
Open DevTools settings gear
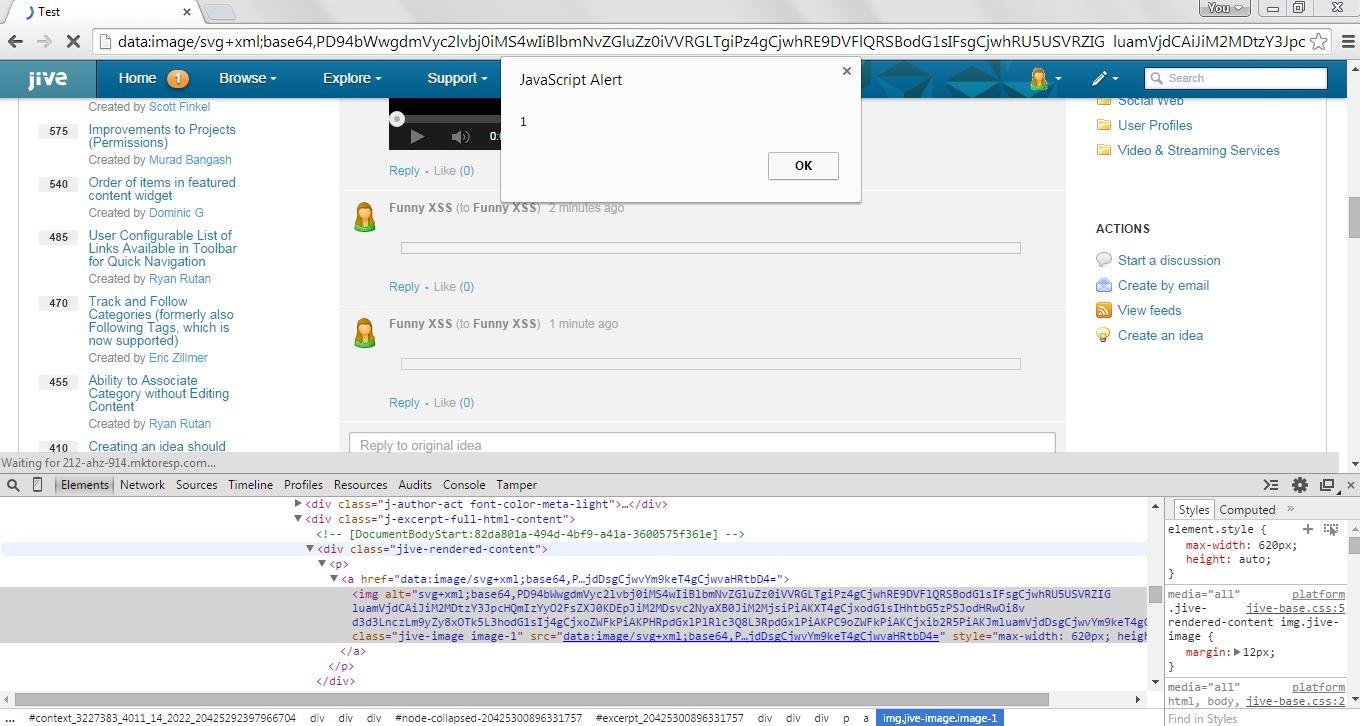click(1299, 485)
